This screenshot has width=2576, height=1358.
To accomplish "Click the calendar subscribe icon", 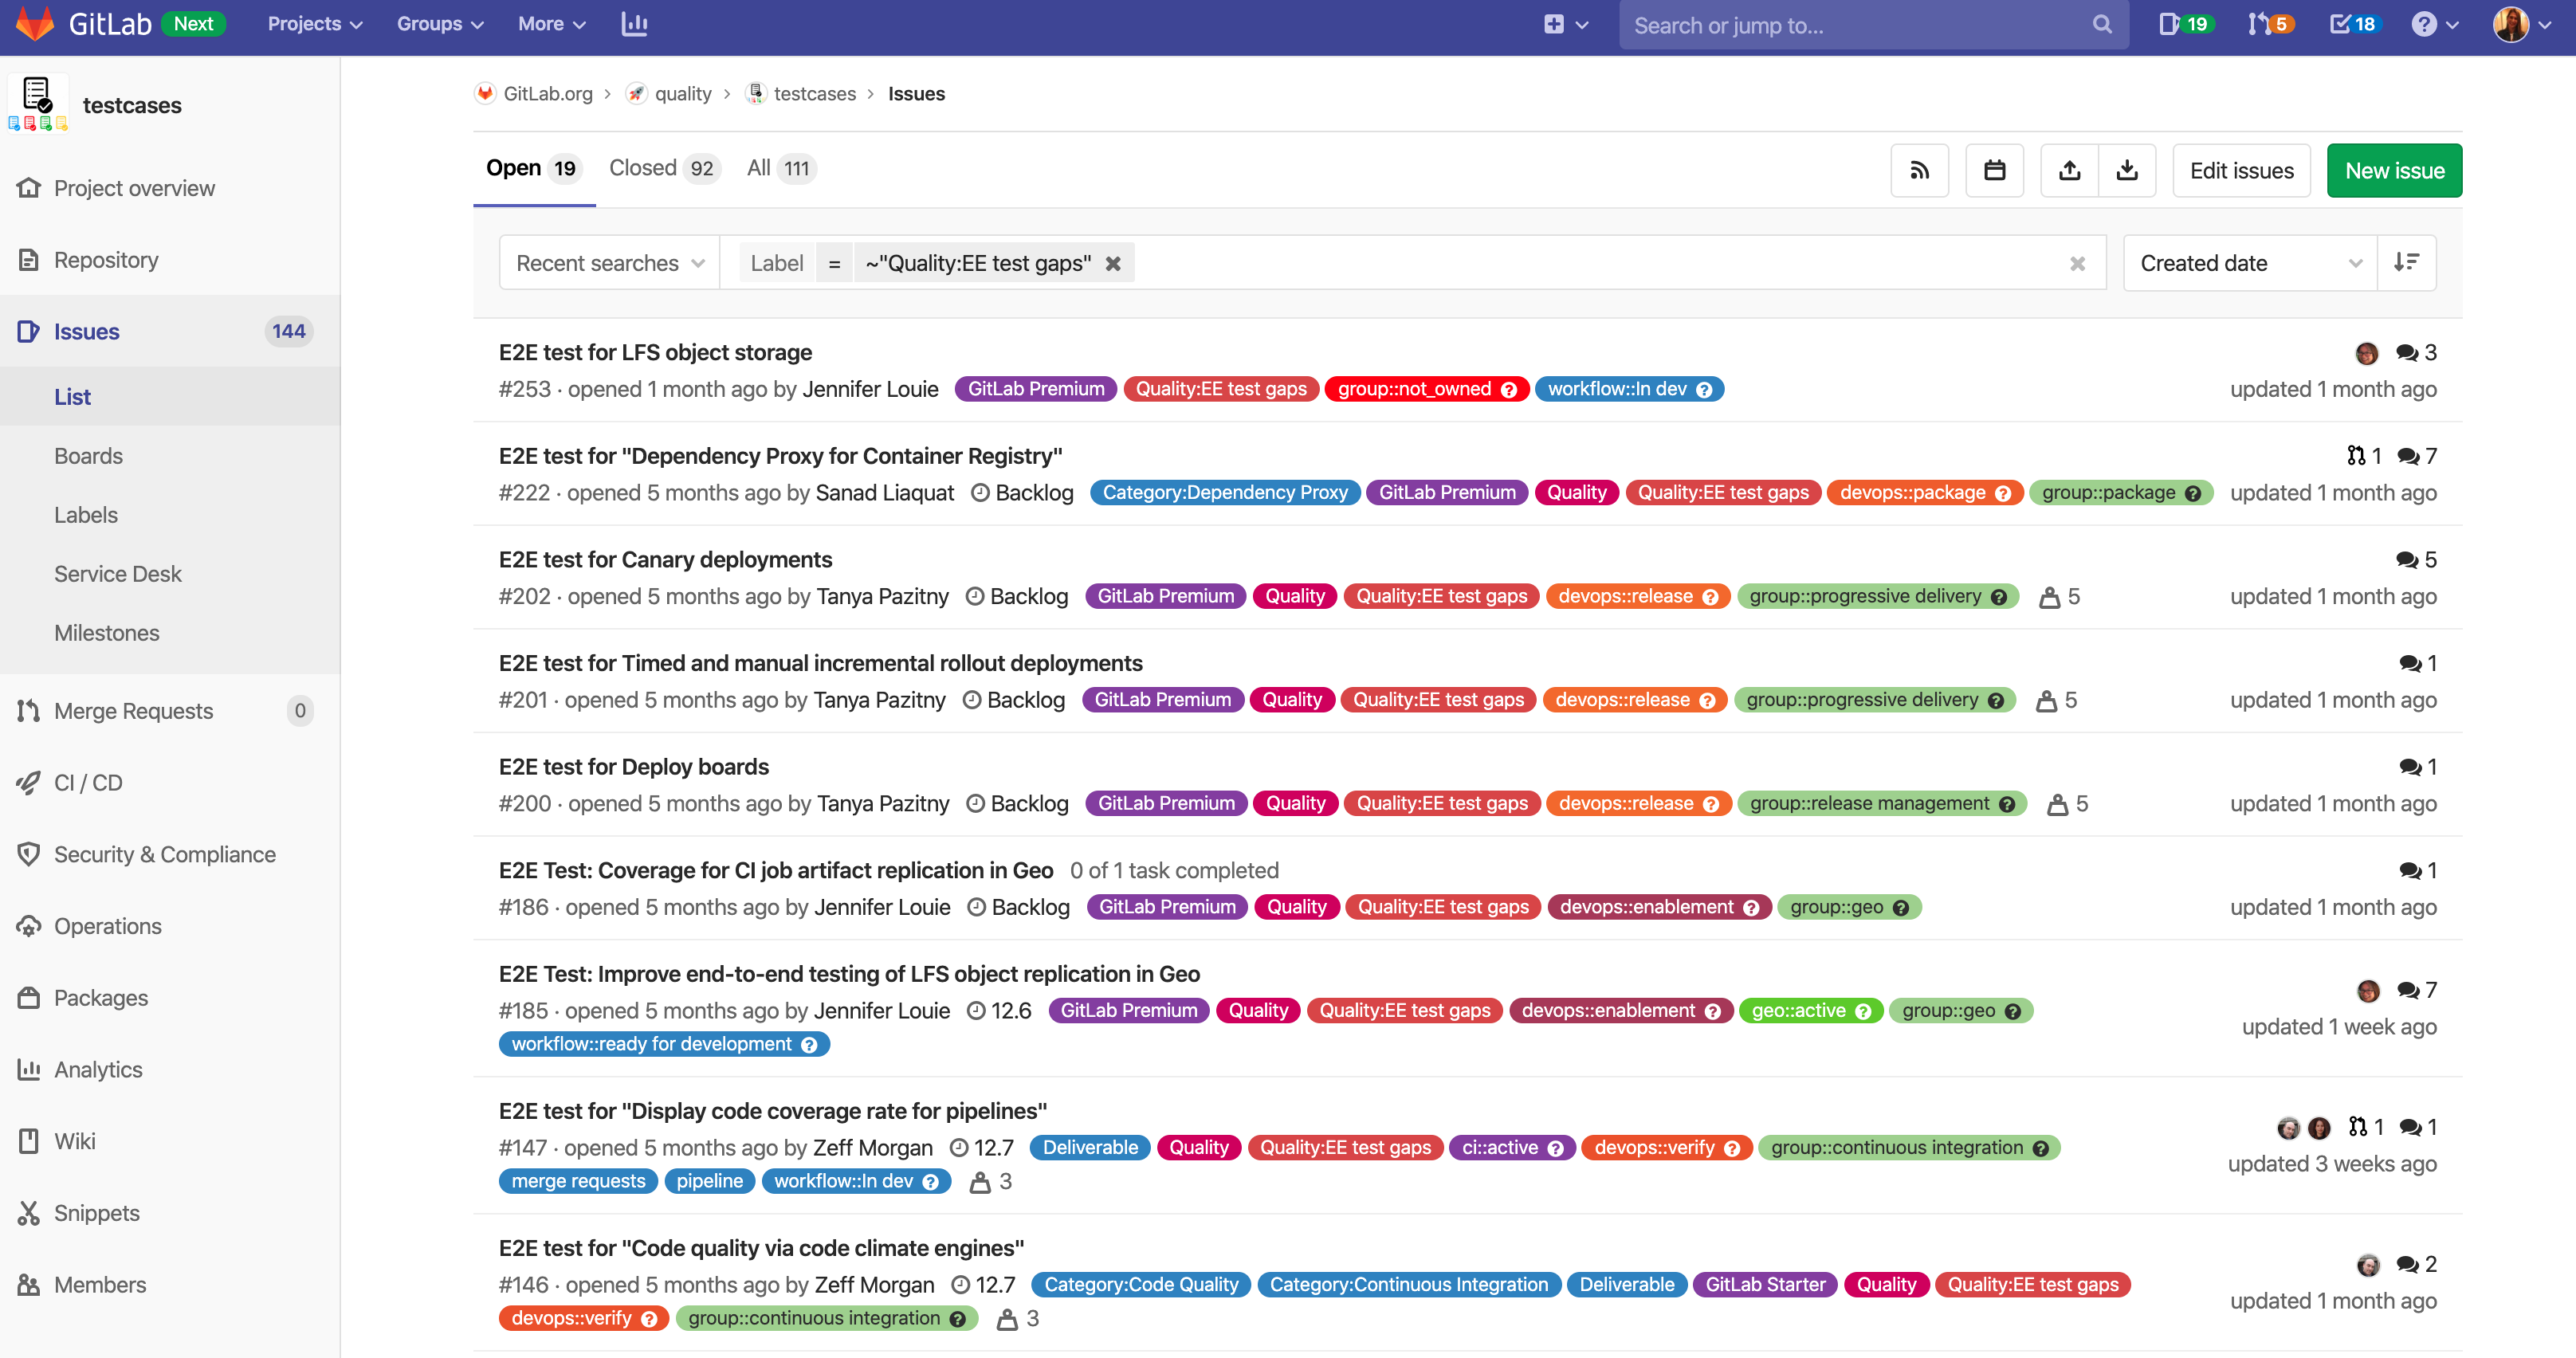I will (1995, 171).
